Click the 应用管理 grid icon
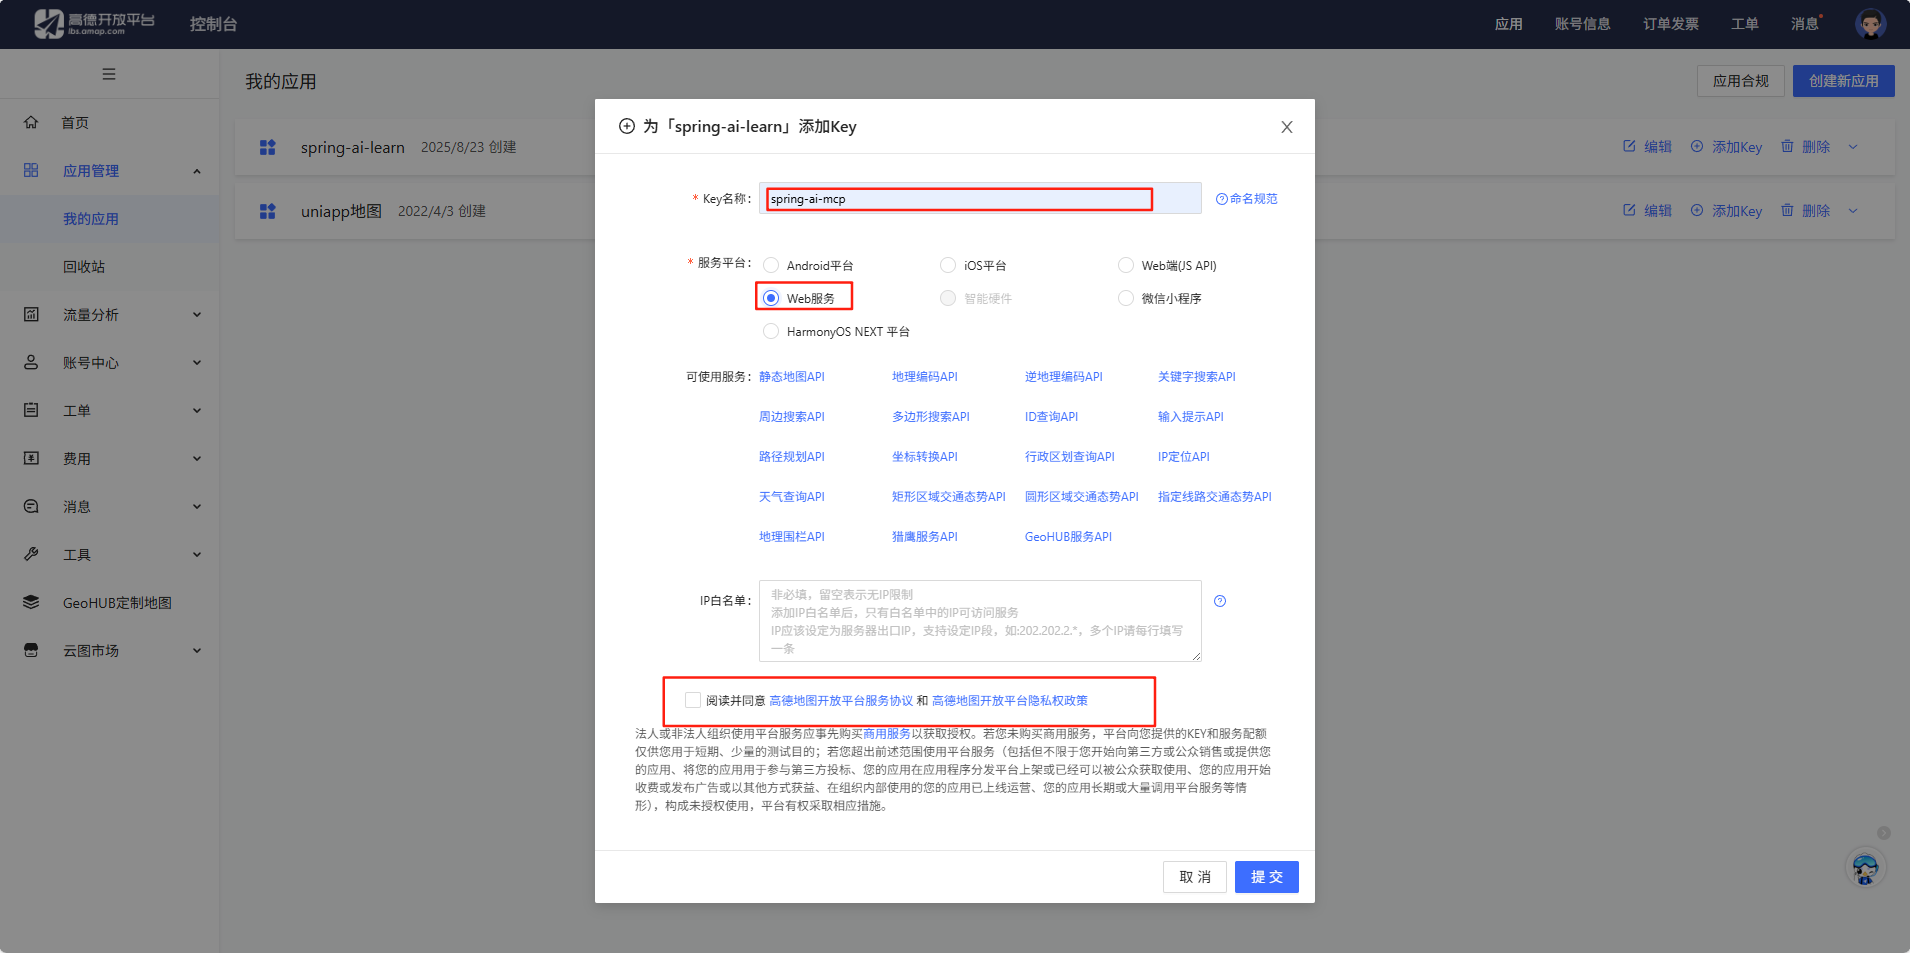This screenshot has height=953, width=1910. 31,170
